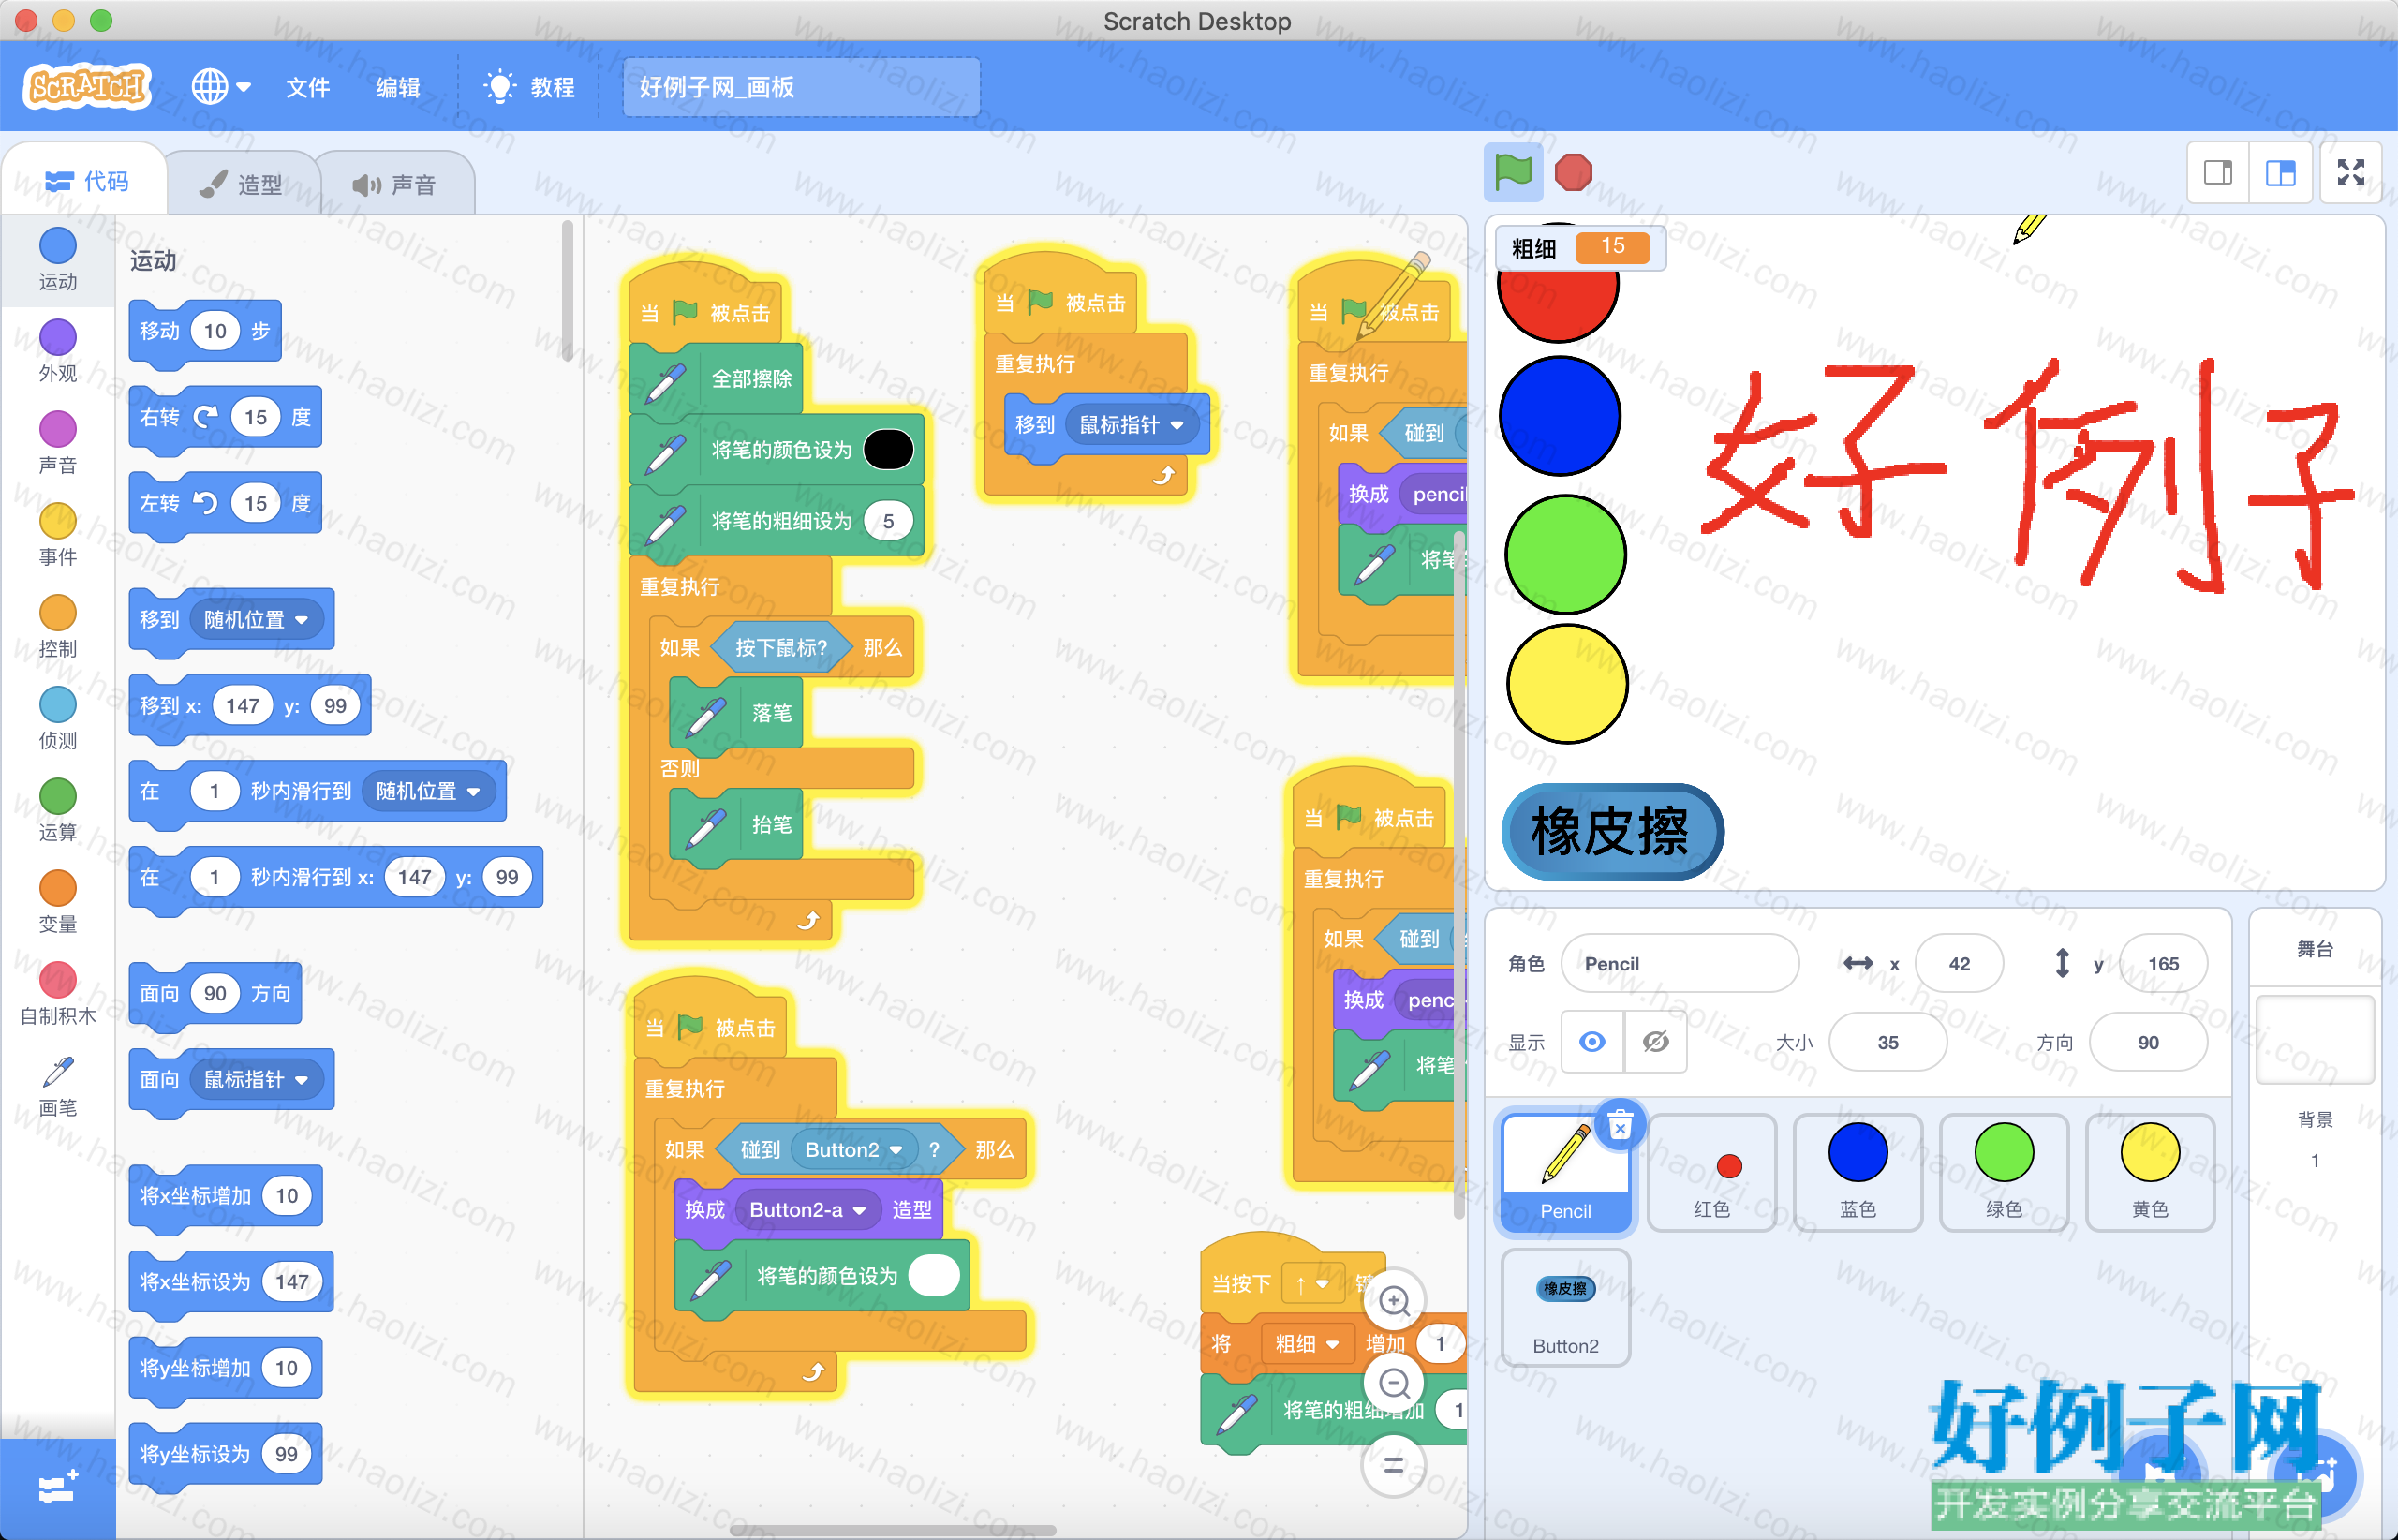Edit project title 好例子网_画板
Viewport: 2398px width, 1540px height.
pyautogui.click(x=801, y=87)
